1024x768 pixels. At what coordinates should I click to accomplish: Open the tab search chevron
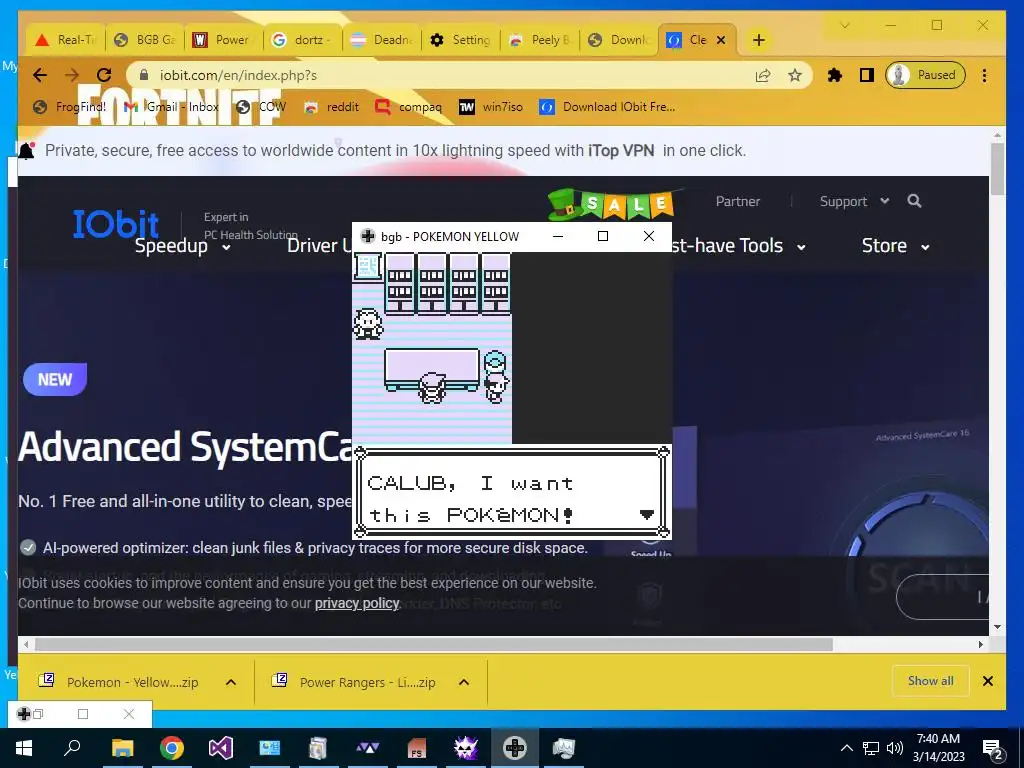(x=844, y=25)
